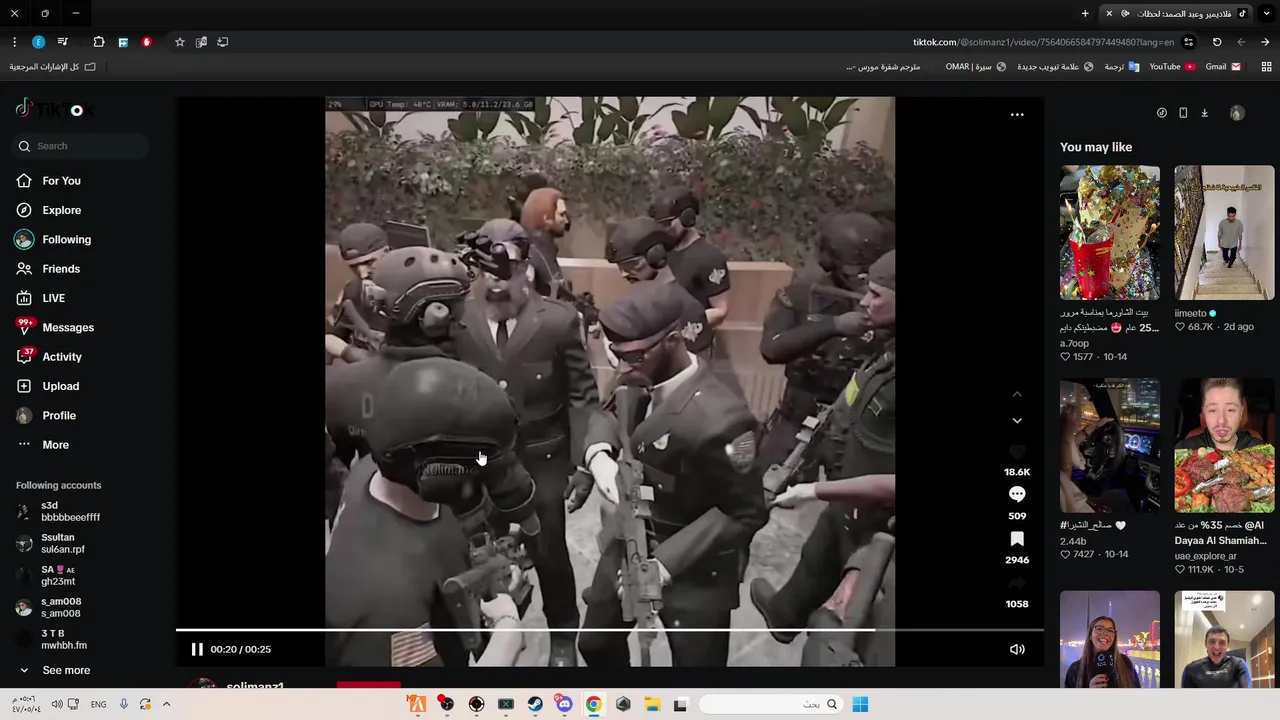Go to the next video arrow
Viewport: 1280px width, 720px height.
tap(1017, 421)
